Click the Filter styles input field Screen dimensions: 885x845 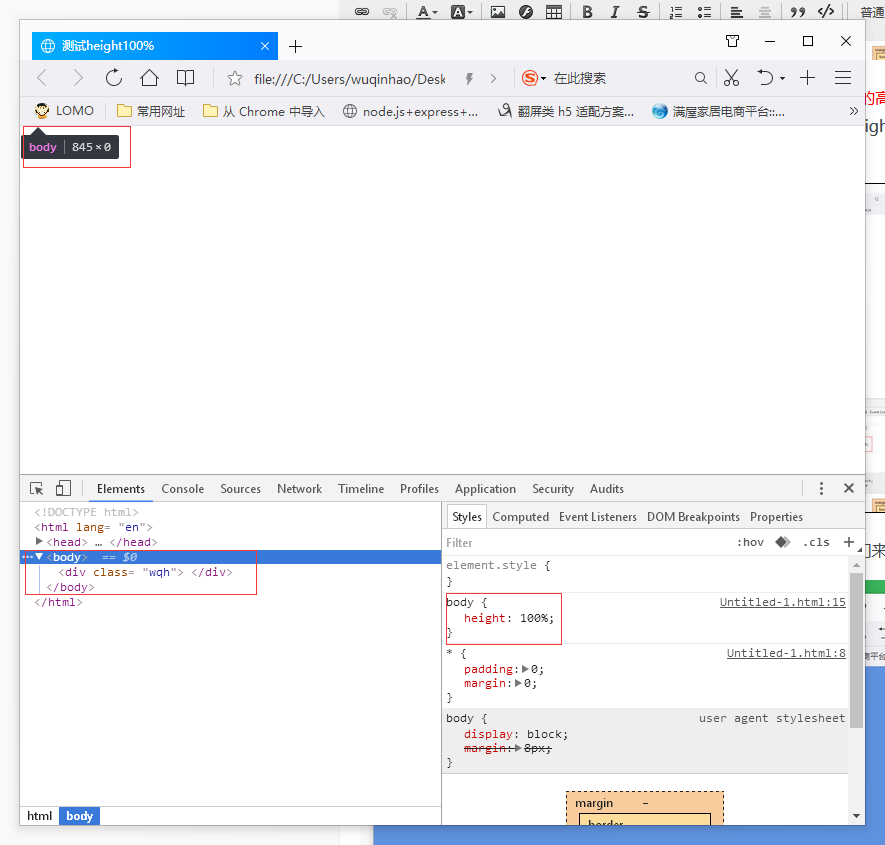point(580,543)
